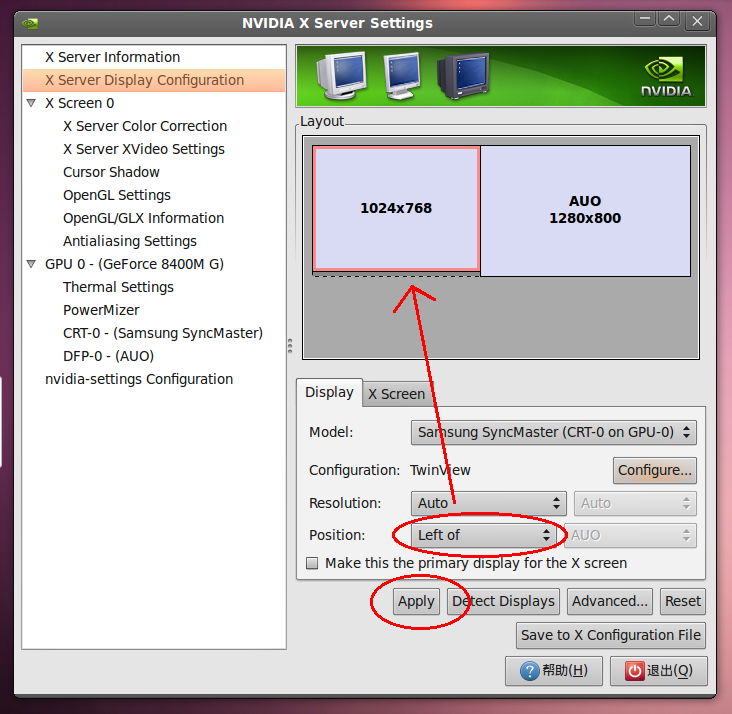Click the NVIDIA logo in the banner
732x714 pixels.
(666, 77)
